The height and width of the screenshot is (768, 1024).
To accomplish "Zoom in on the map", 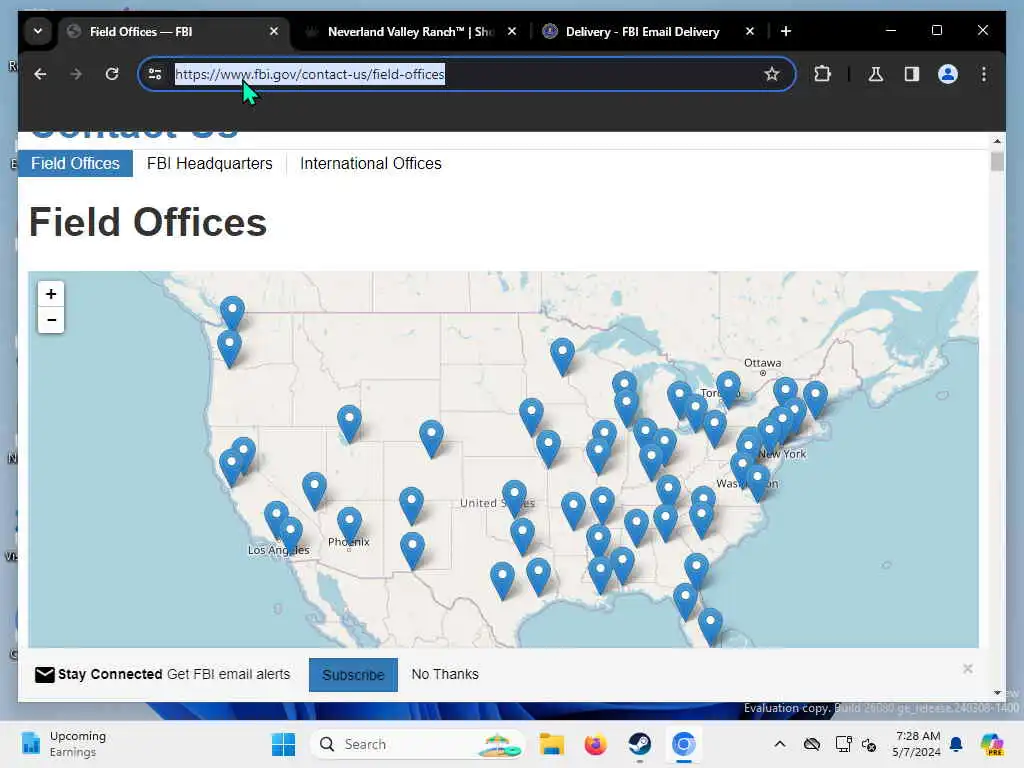I will 51,295.
